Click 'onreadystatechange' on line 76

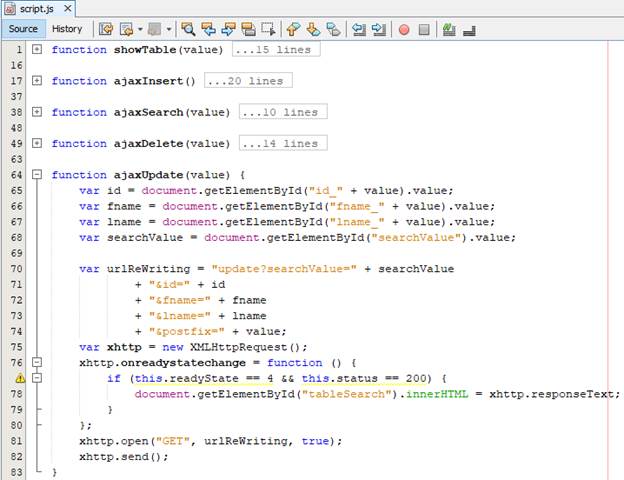(183, 363)
